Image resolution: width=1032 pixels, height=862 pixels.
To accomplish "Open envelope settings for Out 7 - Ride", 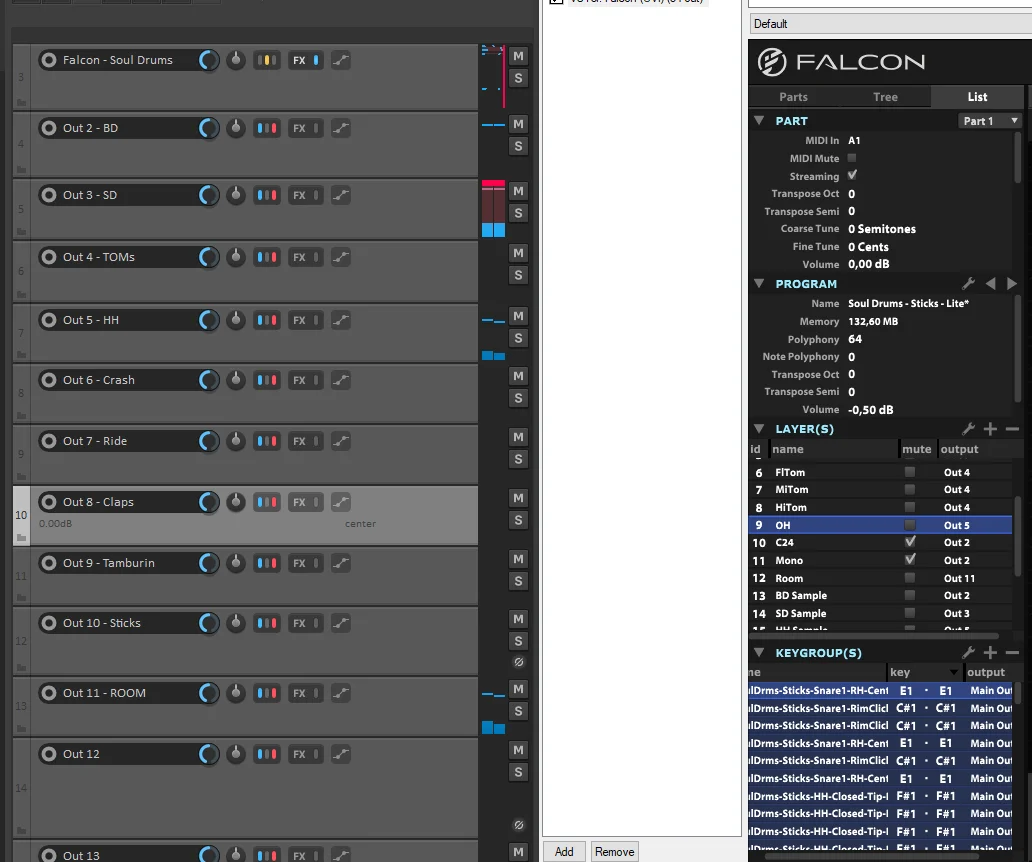I will coord(340,442).
